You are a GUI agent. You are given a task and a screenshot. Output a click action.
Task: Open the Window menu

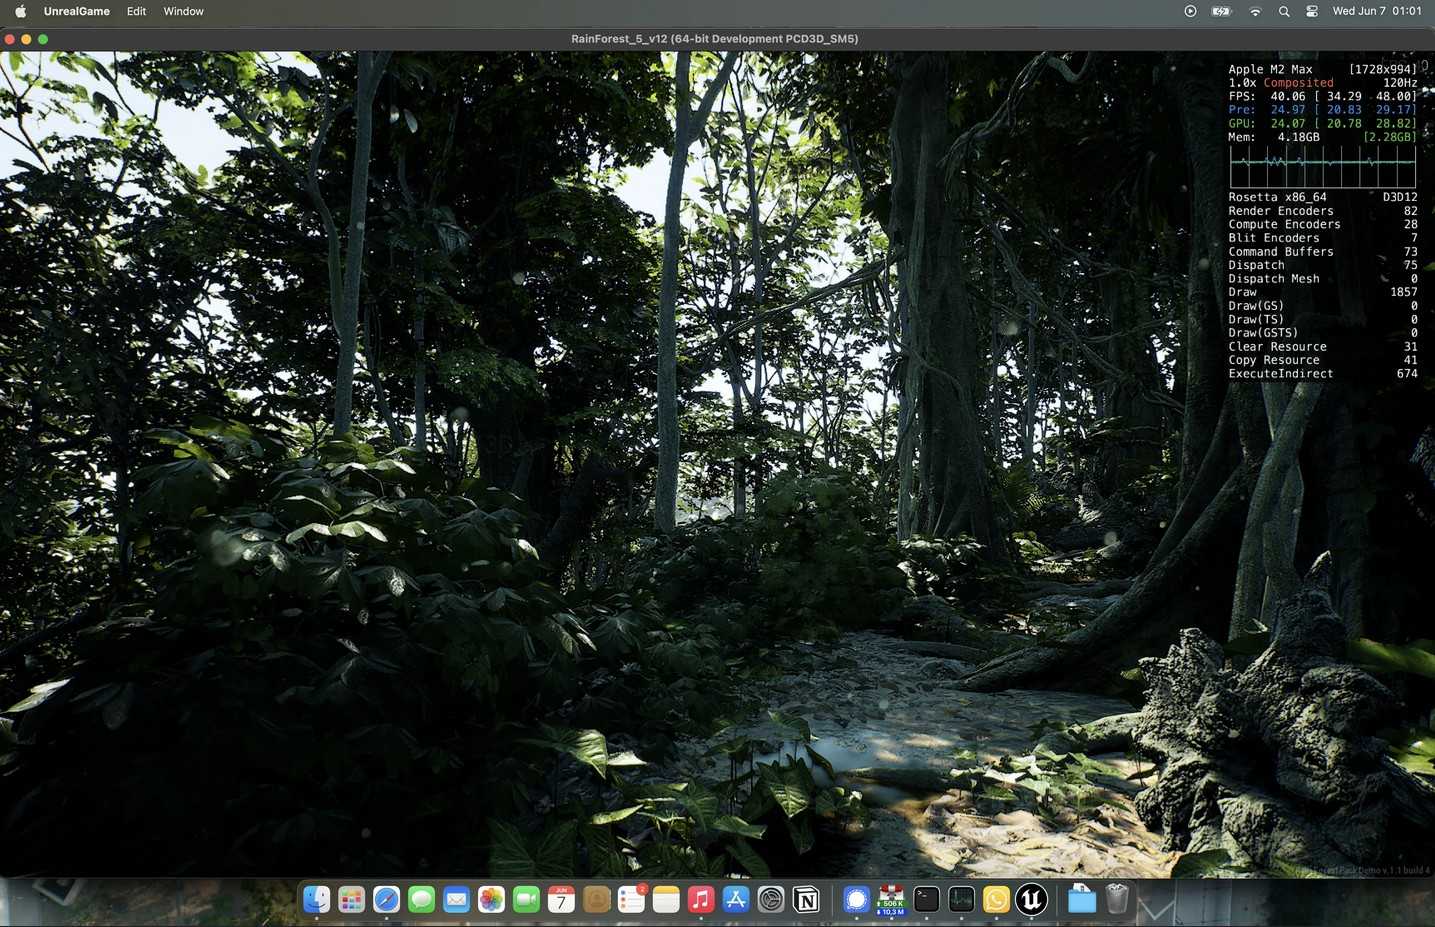[183, 11]
